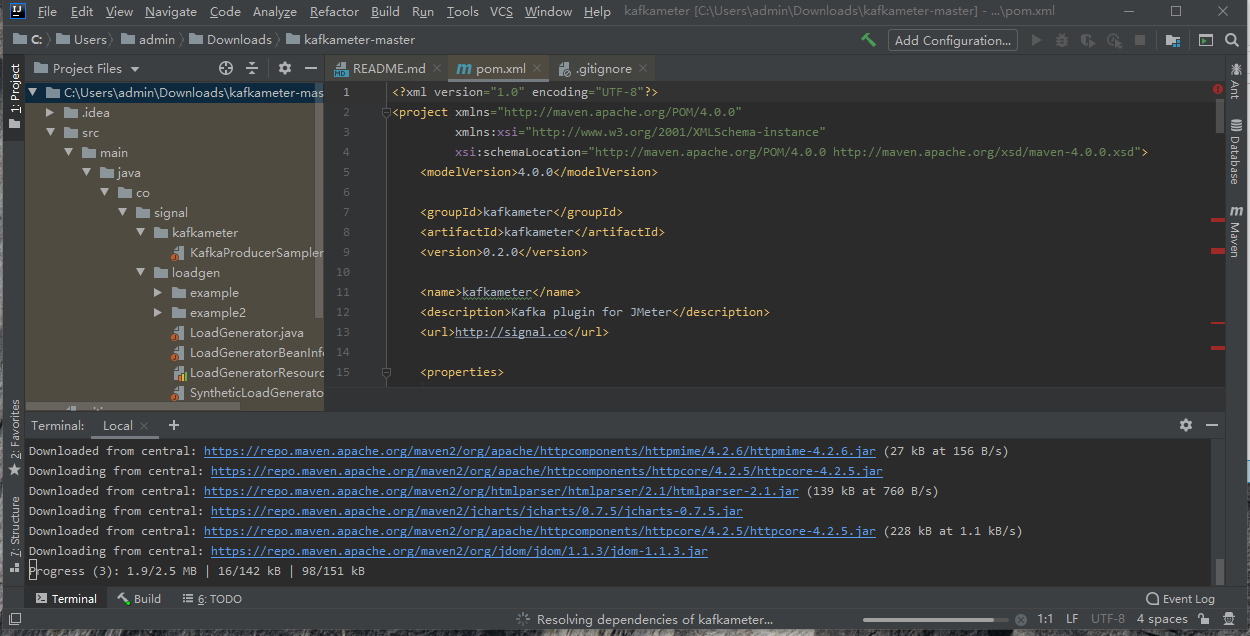This screenshot has height=636, width=1250.
Task: Open the Database tool window
Action: click(x=1237, y=152)
